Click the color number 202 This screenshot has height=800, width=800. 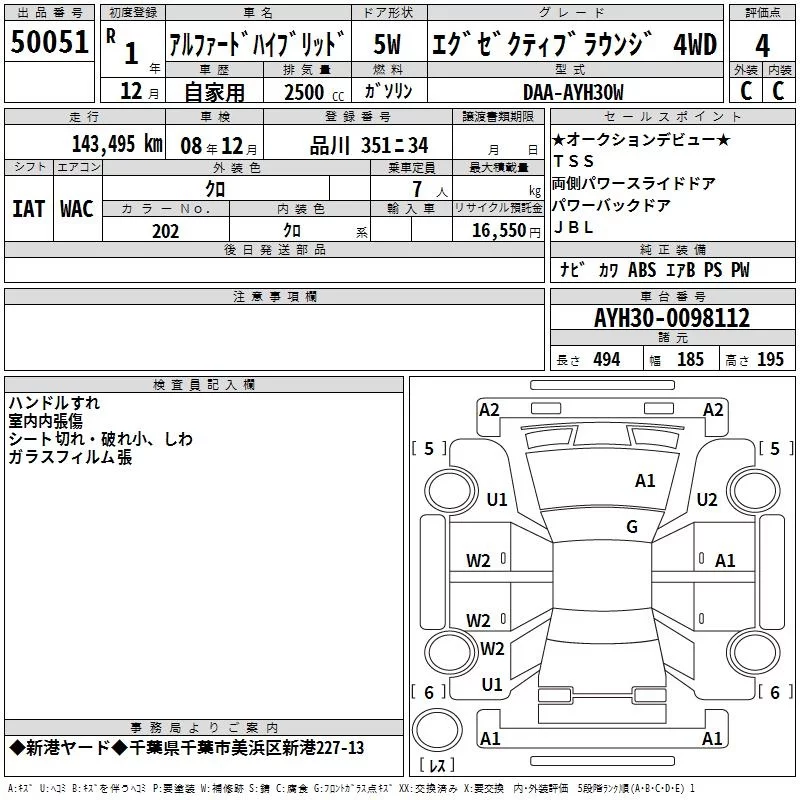[165, 231]
